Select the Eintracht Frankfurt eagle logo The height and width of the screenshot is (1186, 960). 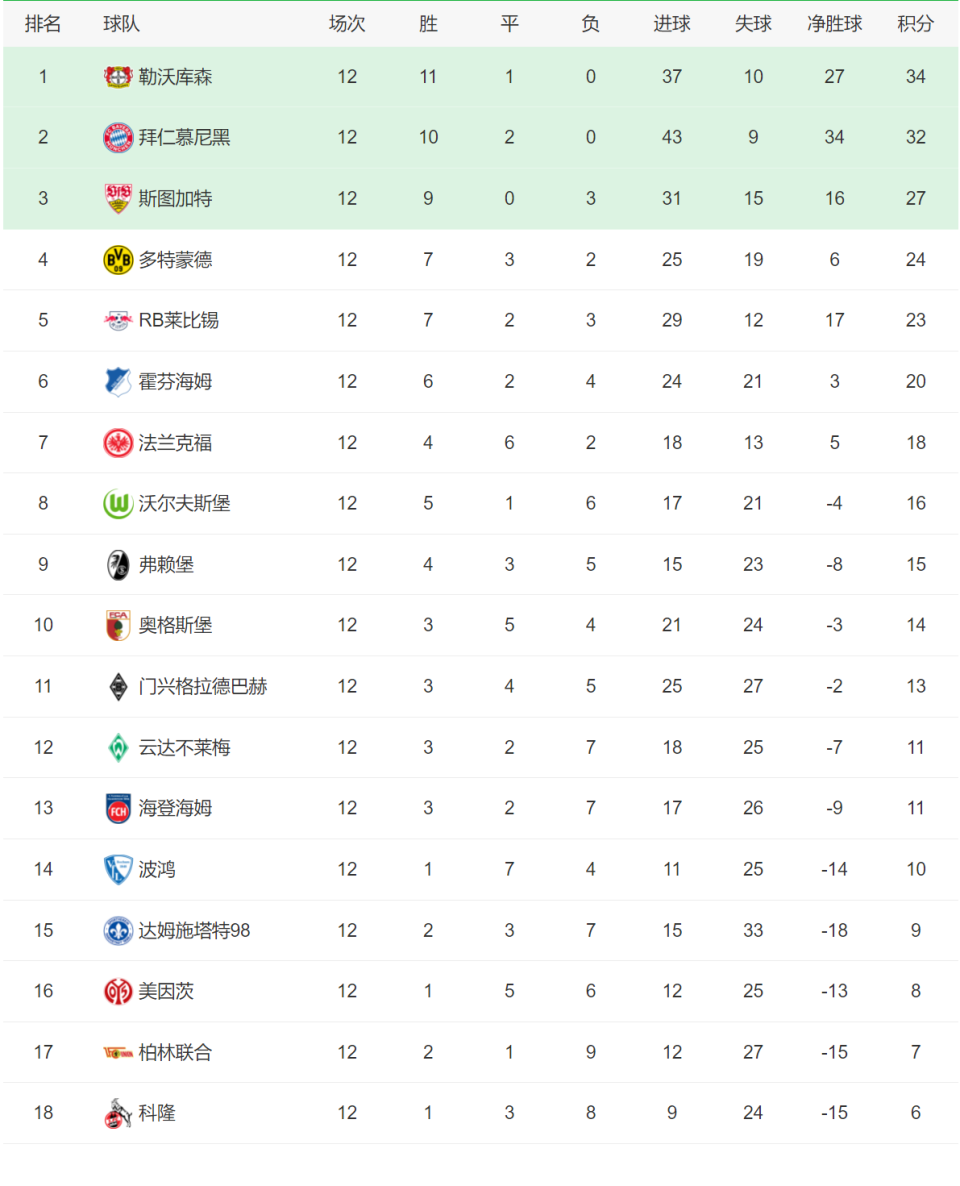[x=117, y=442]
